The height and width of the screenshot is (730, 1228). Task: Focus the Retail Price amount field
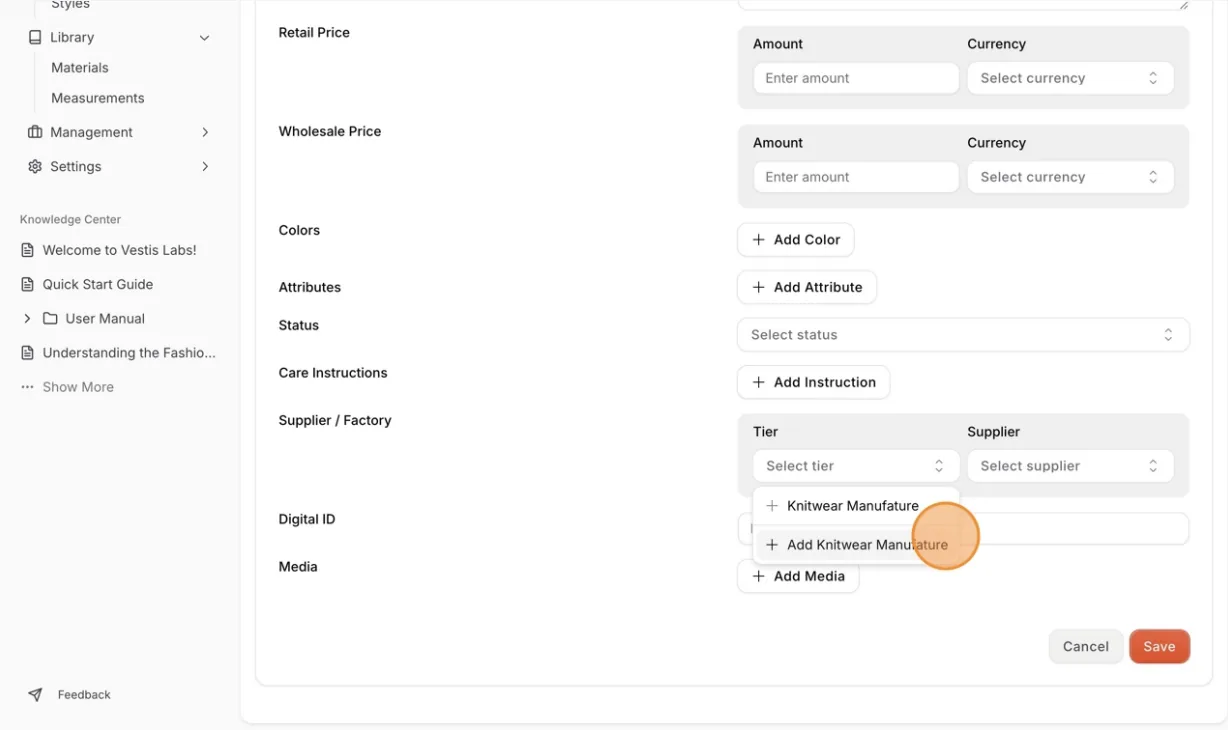click(x=856, y=78)
